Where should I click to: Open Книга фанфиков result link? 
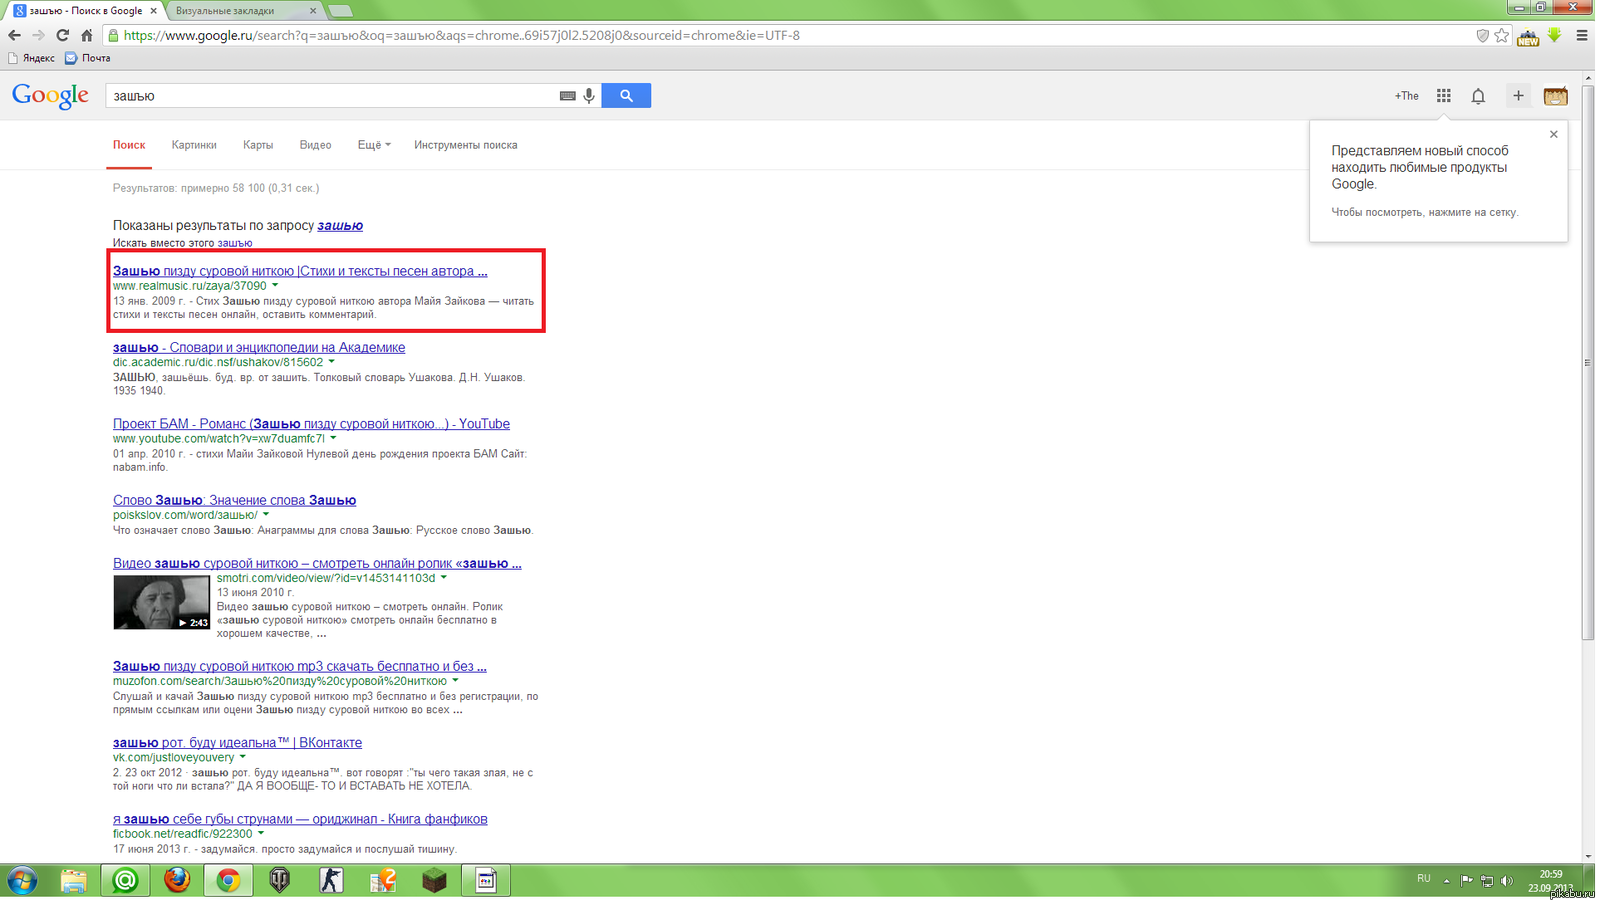click(300, 819)
